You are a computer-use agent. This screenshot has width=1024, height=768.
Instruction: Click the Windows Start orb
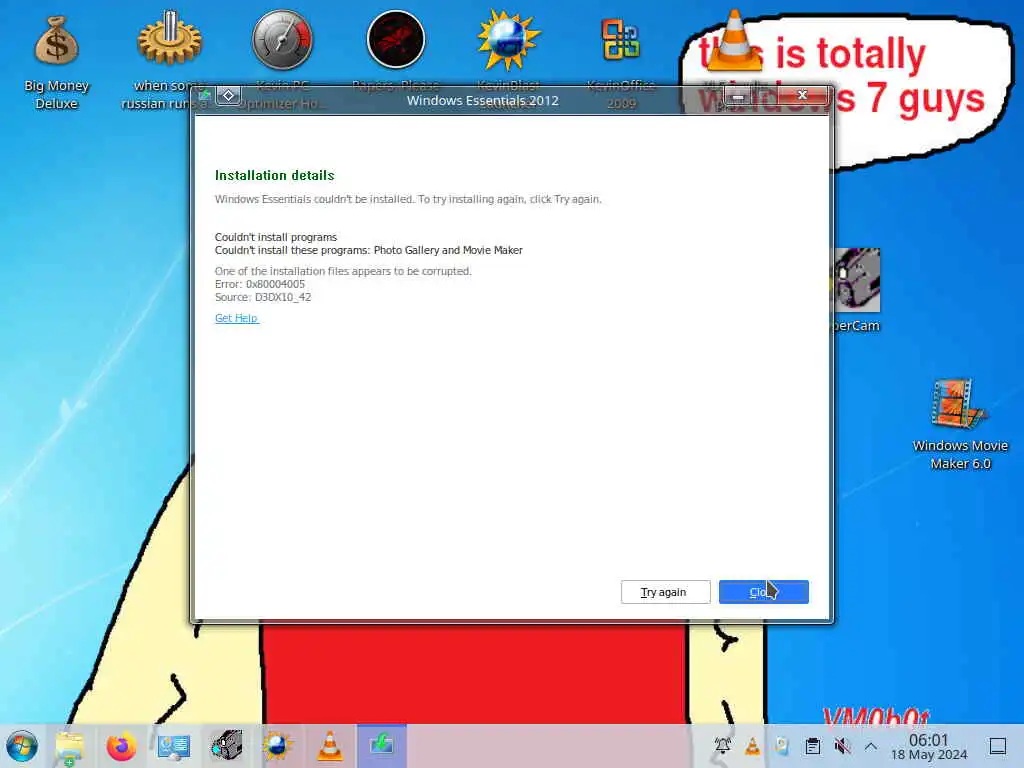pyautogui.click(x=22, y=746)
